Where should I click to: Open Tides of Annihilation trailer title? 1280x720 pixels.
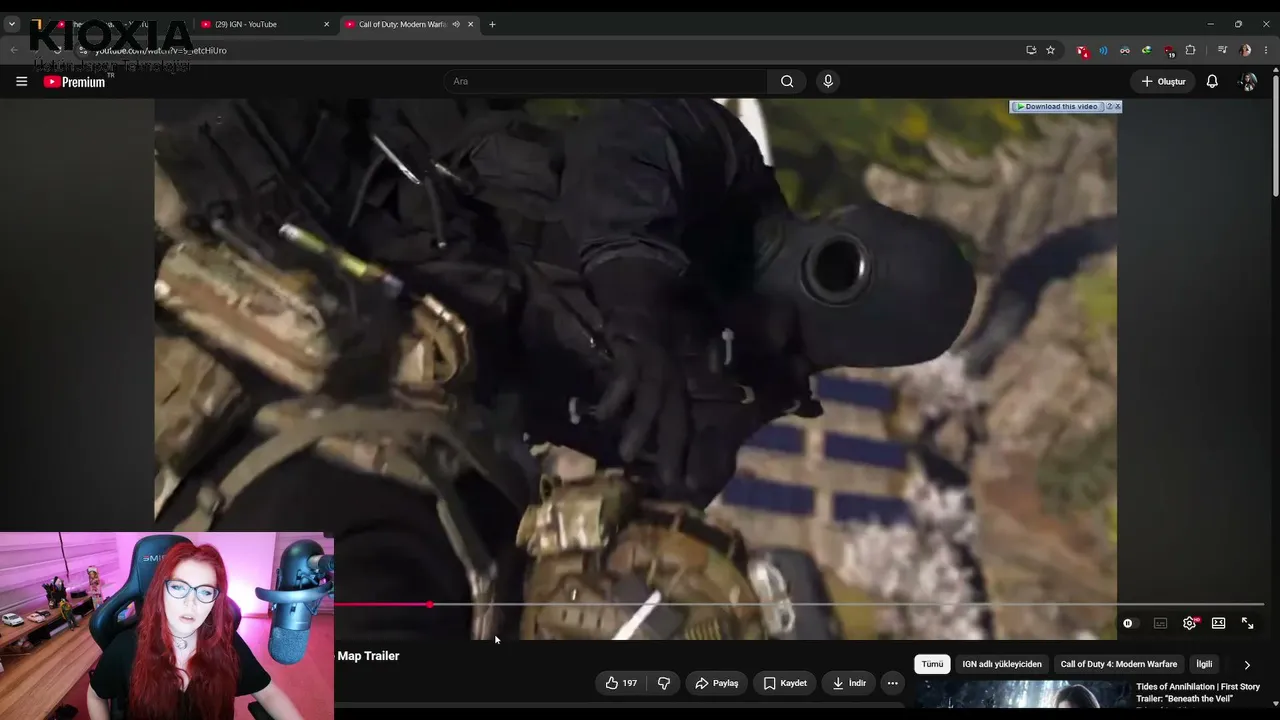(1198, 692)
